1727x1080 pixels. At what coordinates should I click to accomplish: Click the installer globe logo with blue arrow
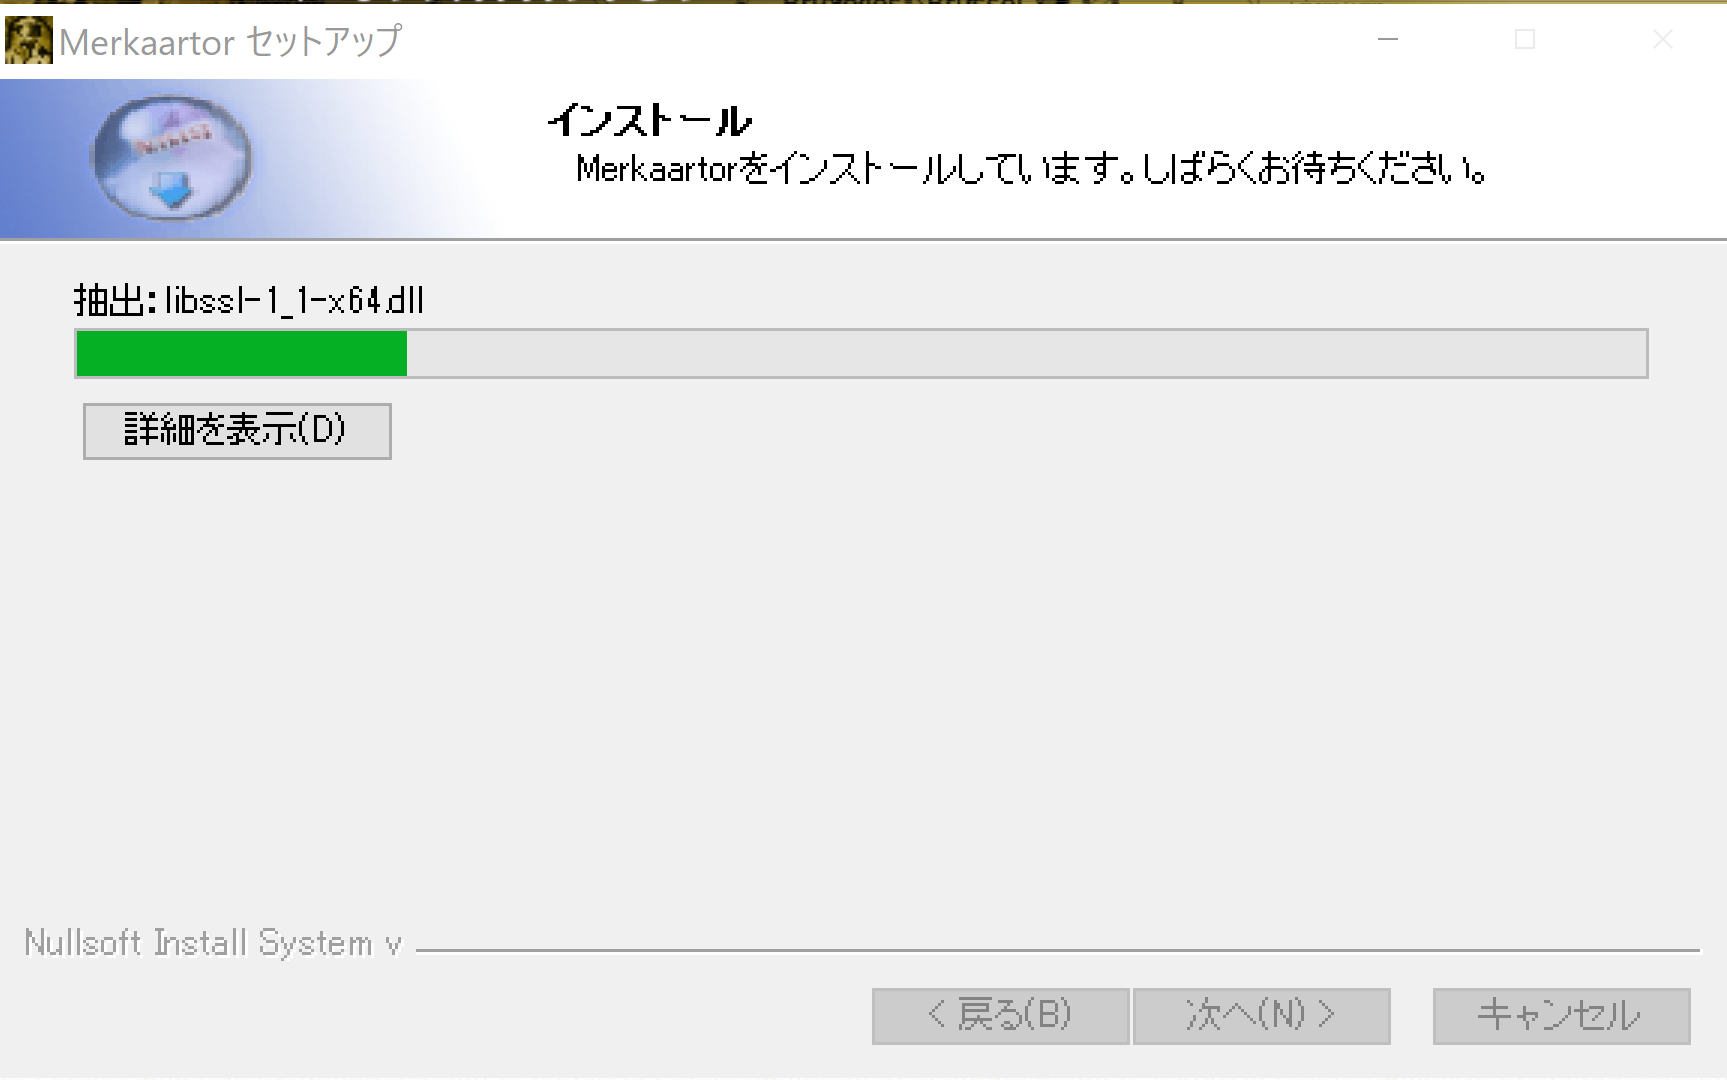172,158
